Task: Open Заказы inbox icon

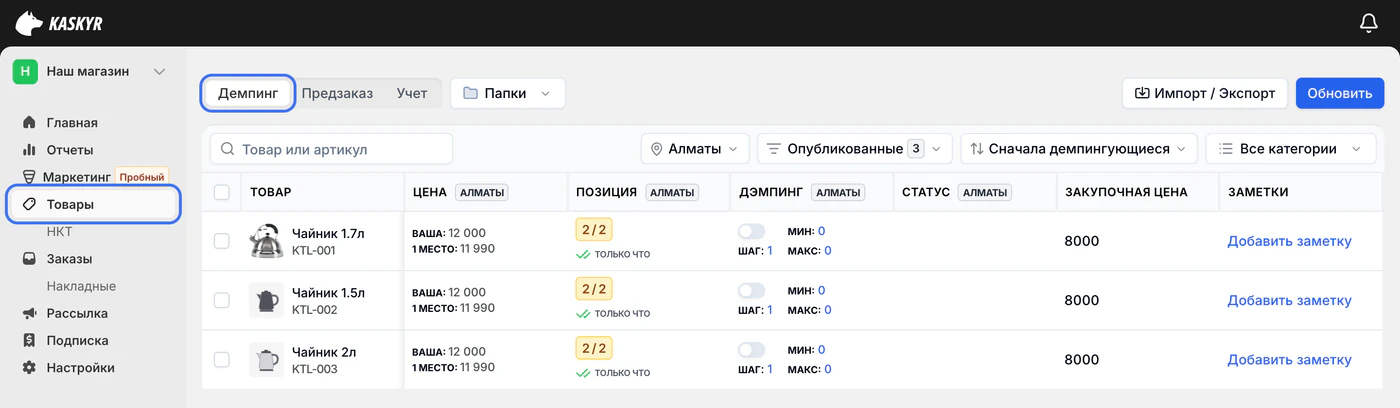Action: [29, 259]
